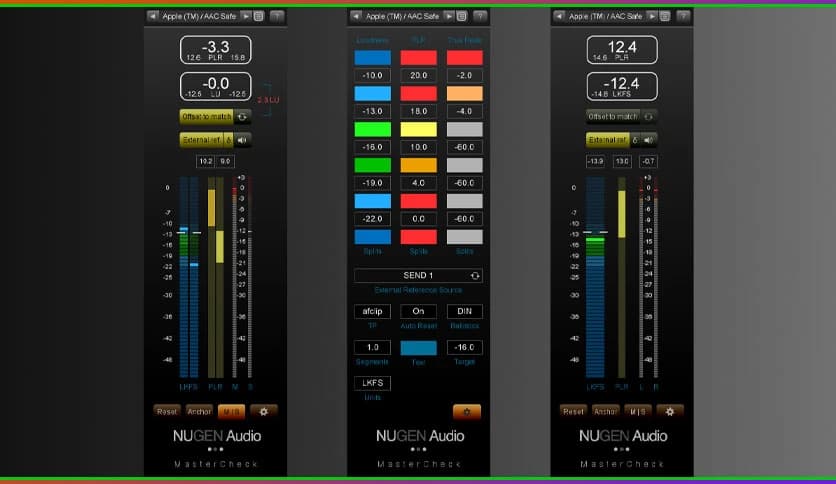
Task: Toggle External ref in left panel
Action: tap(202, 140)
